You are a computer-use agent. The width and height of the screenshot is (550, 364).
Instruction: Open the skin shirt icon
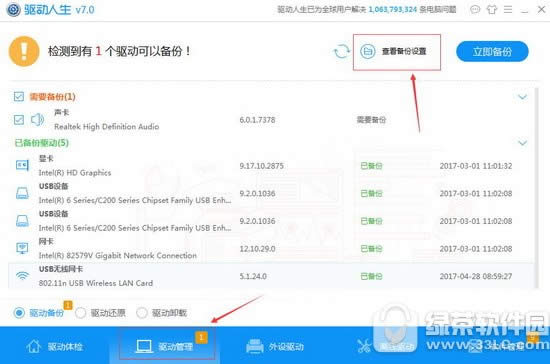pos(492,9)
